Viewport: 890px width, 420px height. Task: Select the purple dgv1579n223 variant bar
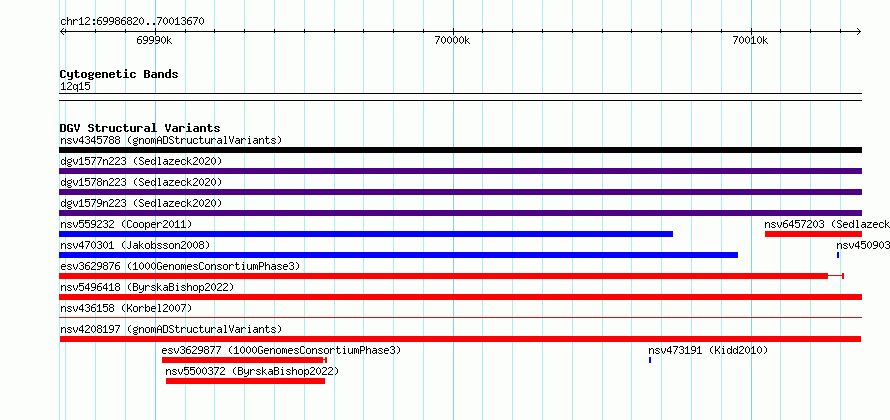(x=460, y=213)
